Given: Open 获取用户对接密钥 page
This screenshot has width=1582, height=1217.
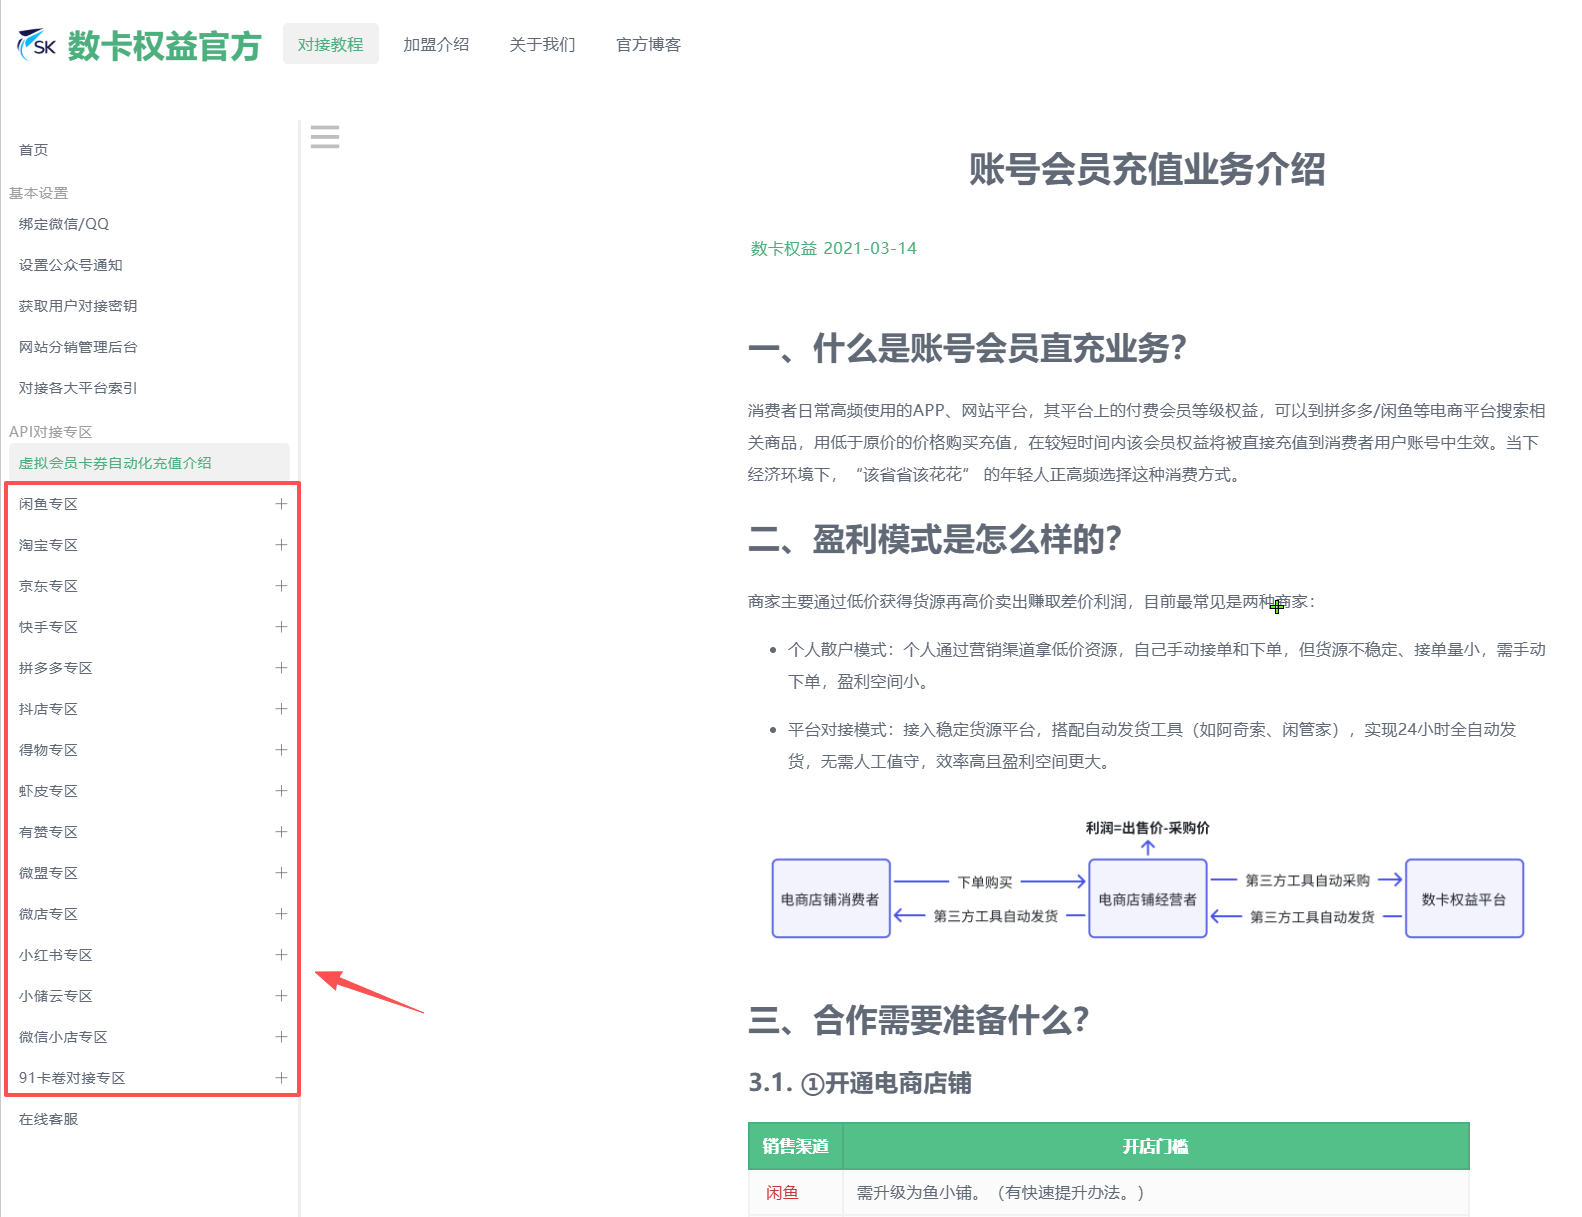Looking at the screenshot, I should [78, 306].
